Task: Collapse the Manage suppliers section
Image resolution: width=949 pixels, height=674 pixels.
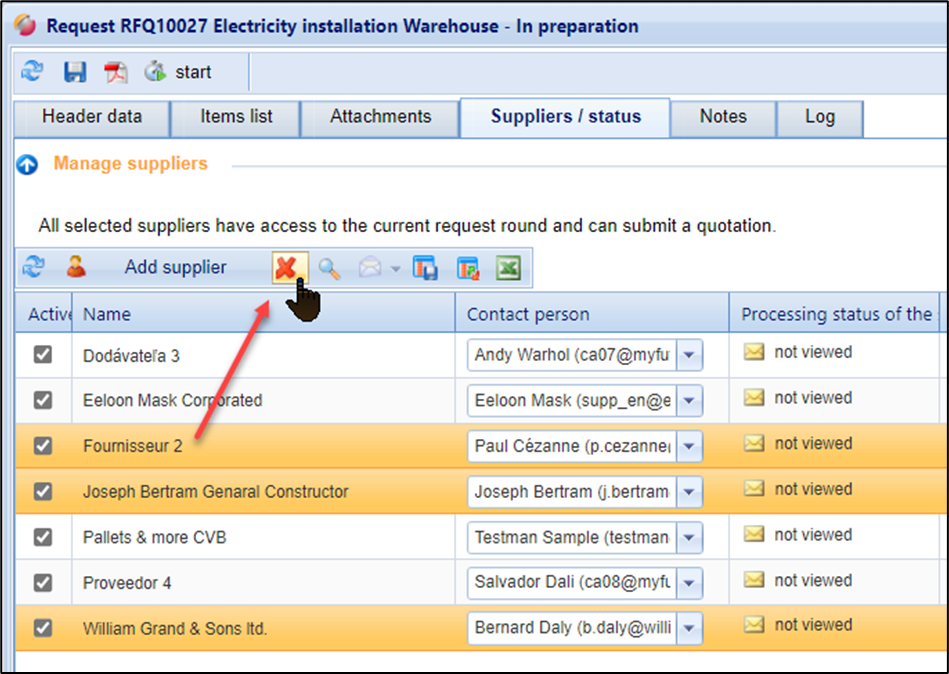Action: coord(28,164)
